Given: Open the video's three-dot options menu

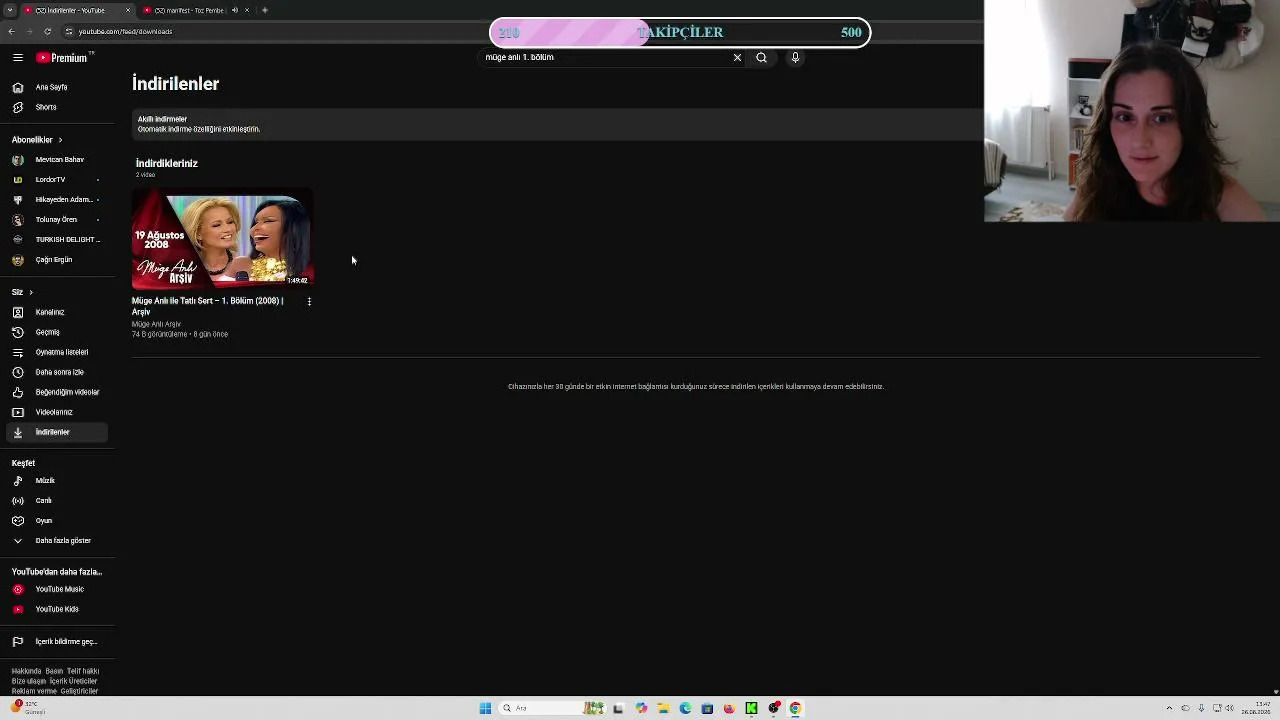Looking at the screenshot, I should [x=309, y=301].
